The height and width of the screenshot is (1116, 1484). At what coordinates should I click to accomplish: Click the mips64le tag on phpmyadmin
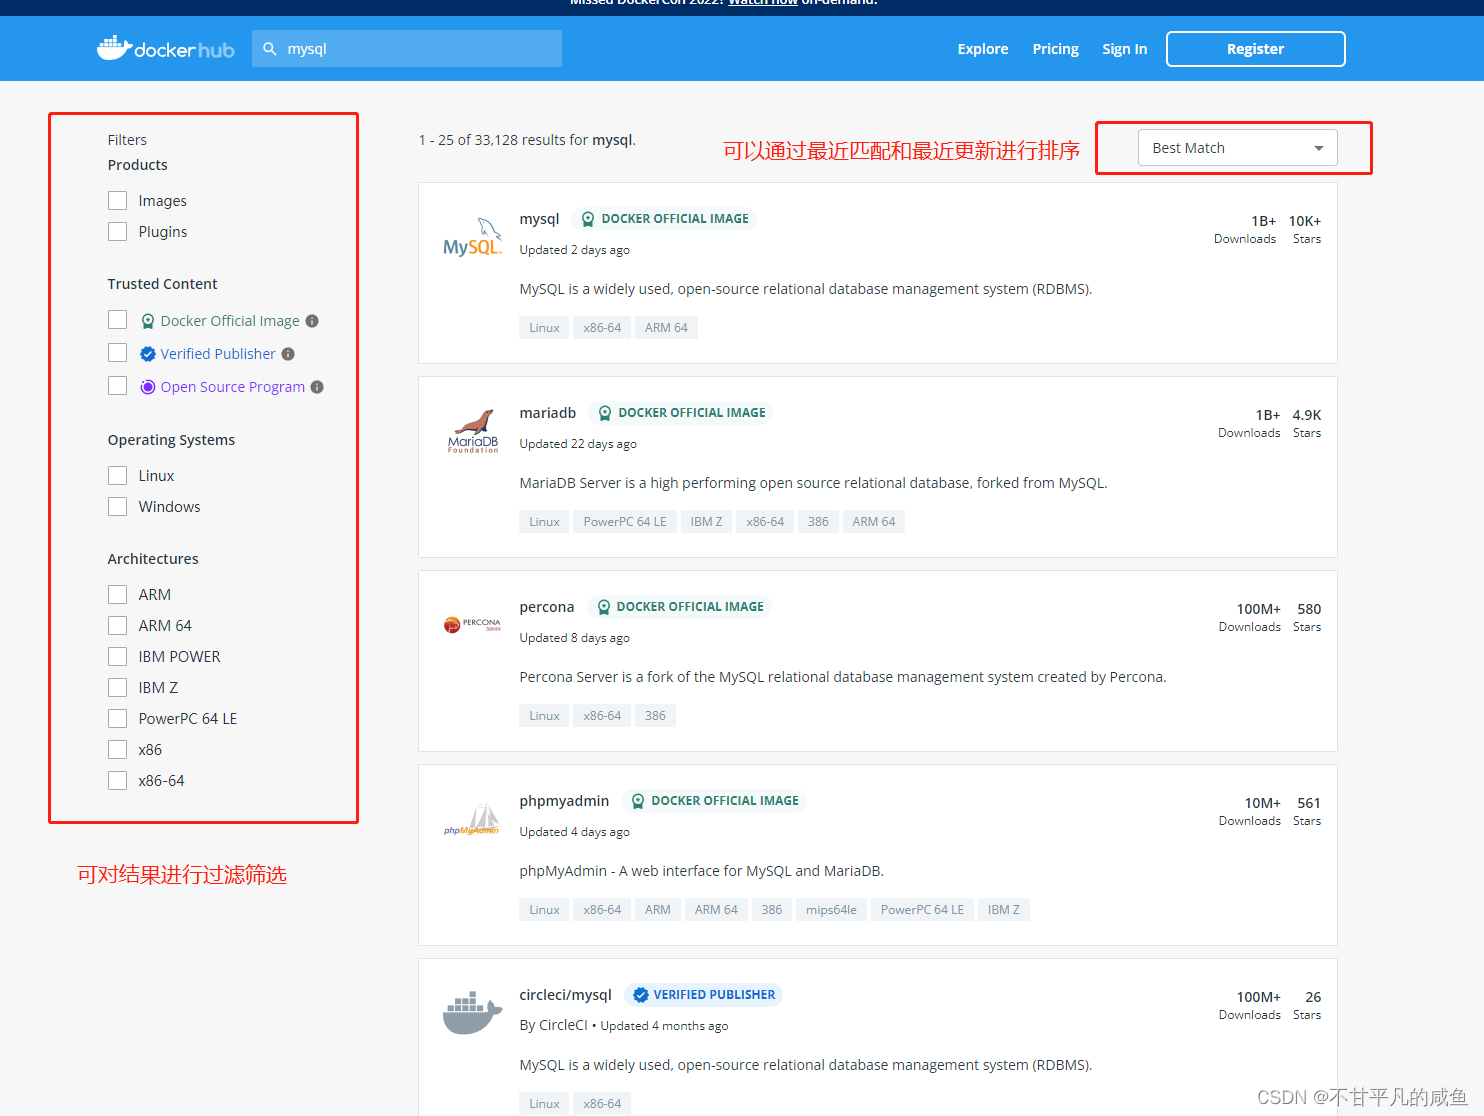[831, 910]
